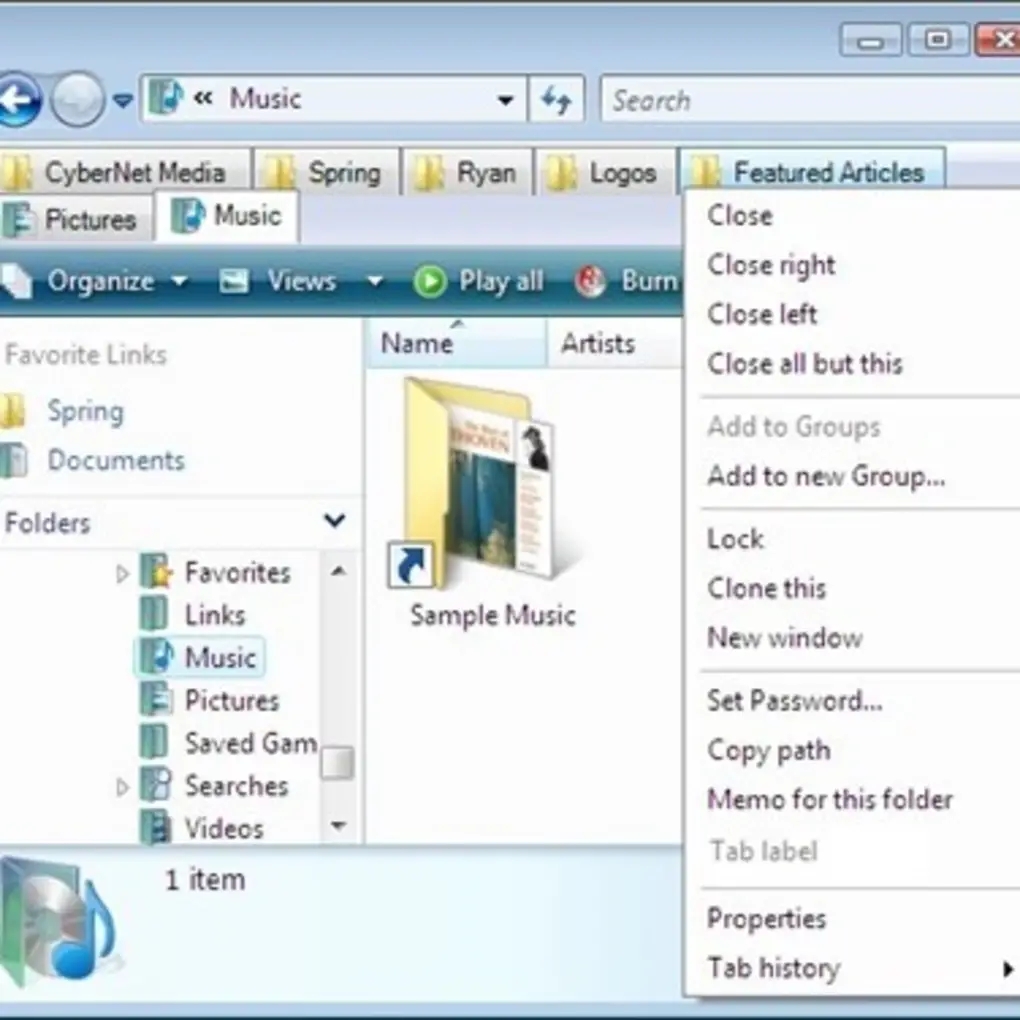
Task: Click the refresh icon beside address bar
Action: point(557,99)
